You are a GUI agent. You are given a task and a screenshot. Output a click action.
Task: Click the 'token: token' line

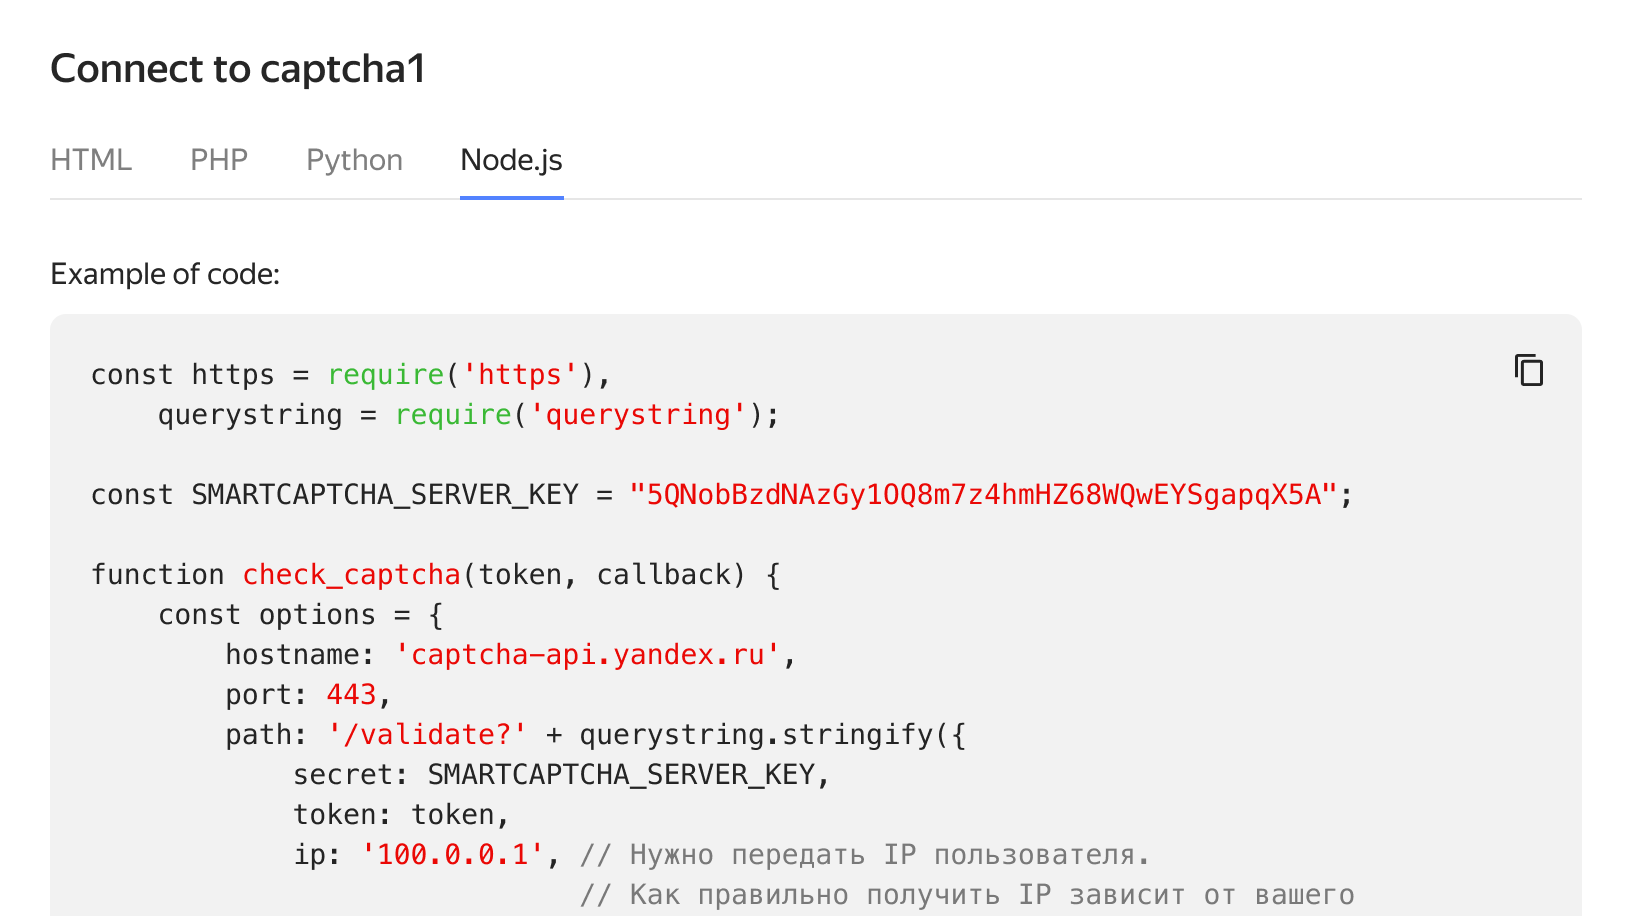[401, 815]
